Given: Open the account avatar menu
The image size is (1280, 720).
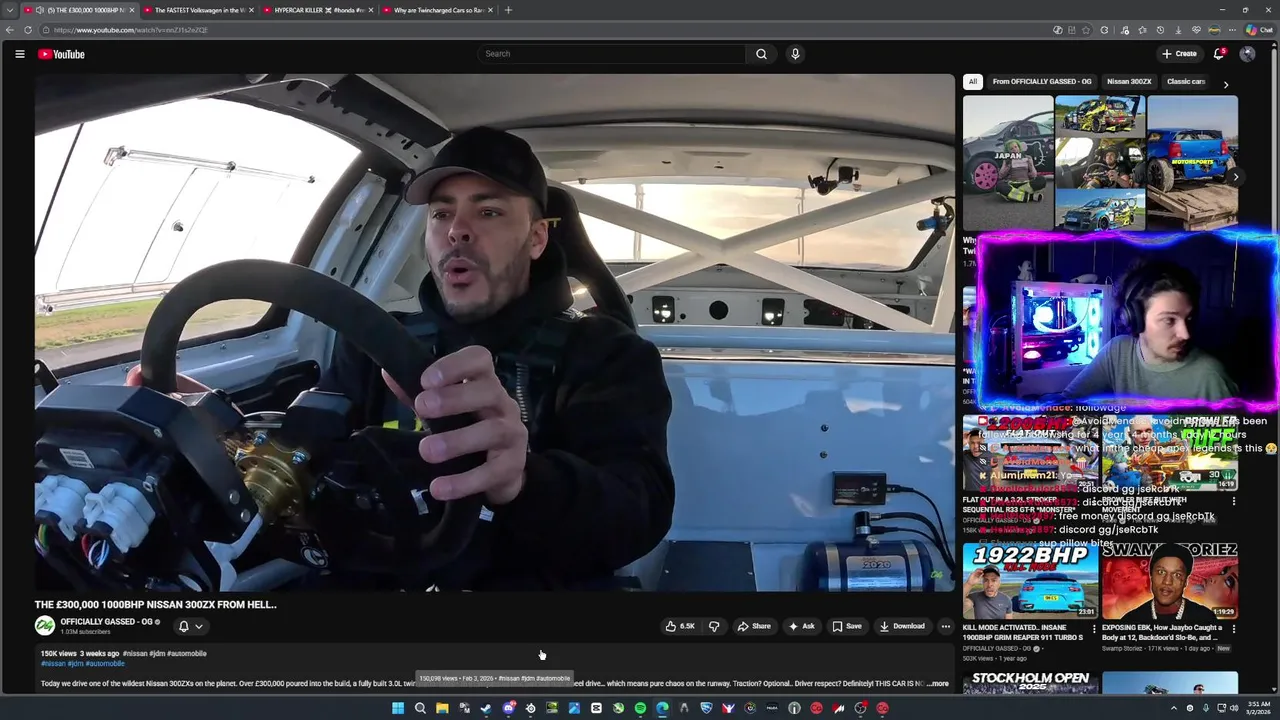Looking at the screenshot, I should [x=1247, y=54].
